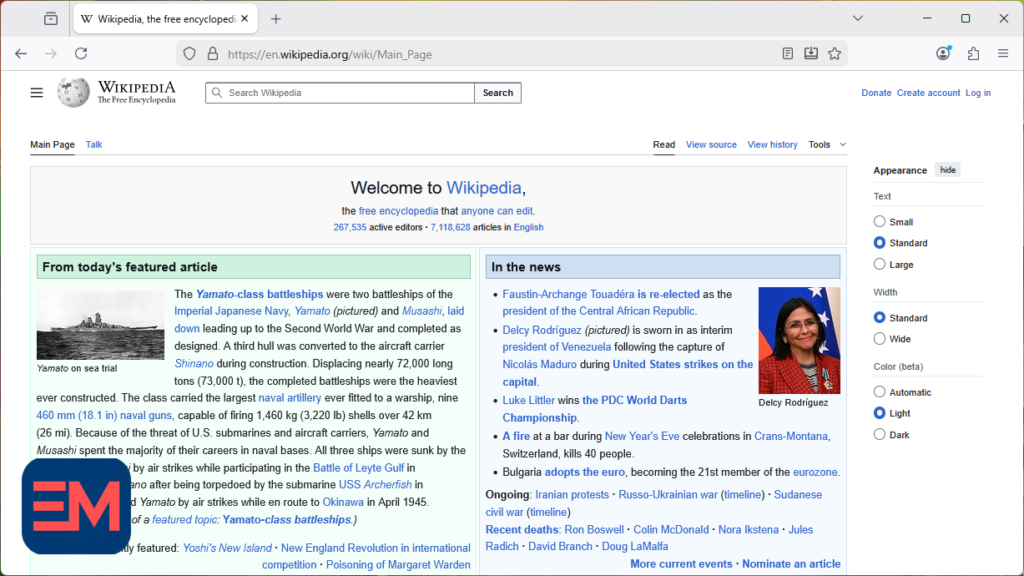Select Large text size
Image resolution: width=1024 pixels, height=576 pixels.
tap(880, 264)
